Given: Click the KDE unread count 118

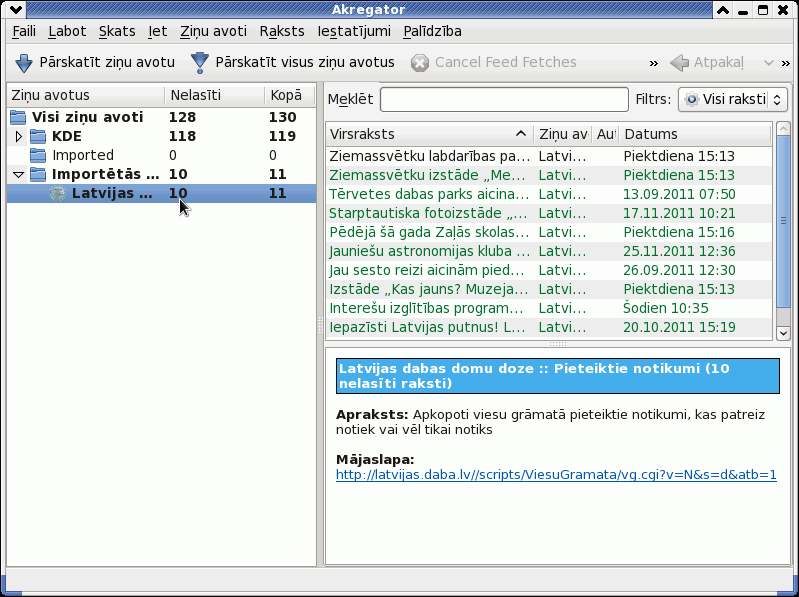Looking at the screenshot, I should (182, 137).
